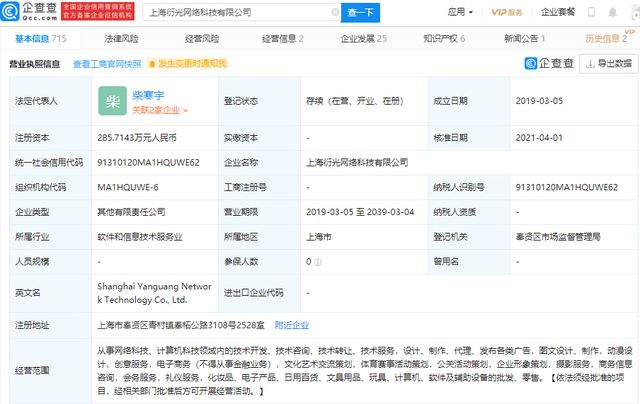This screenshot has height=404, width=640.
Task: Expand the 应用 dropdown menu
Action: (x=460, y=12)
